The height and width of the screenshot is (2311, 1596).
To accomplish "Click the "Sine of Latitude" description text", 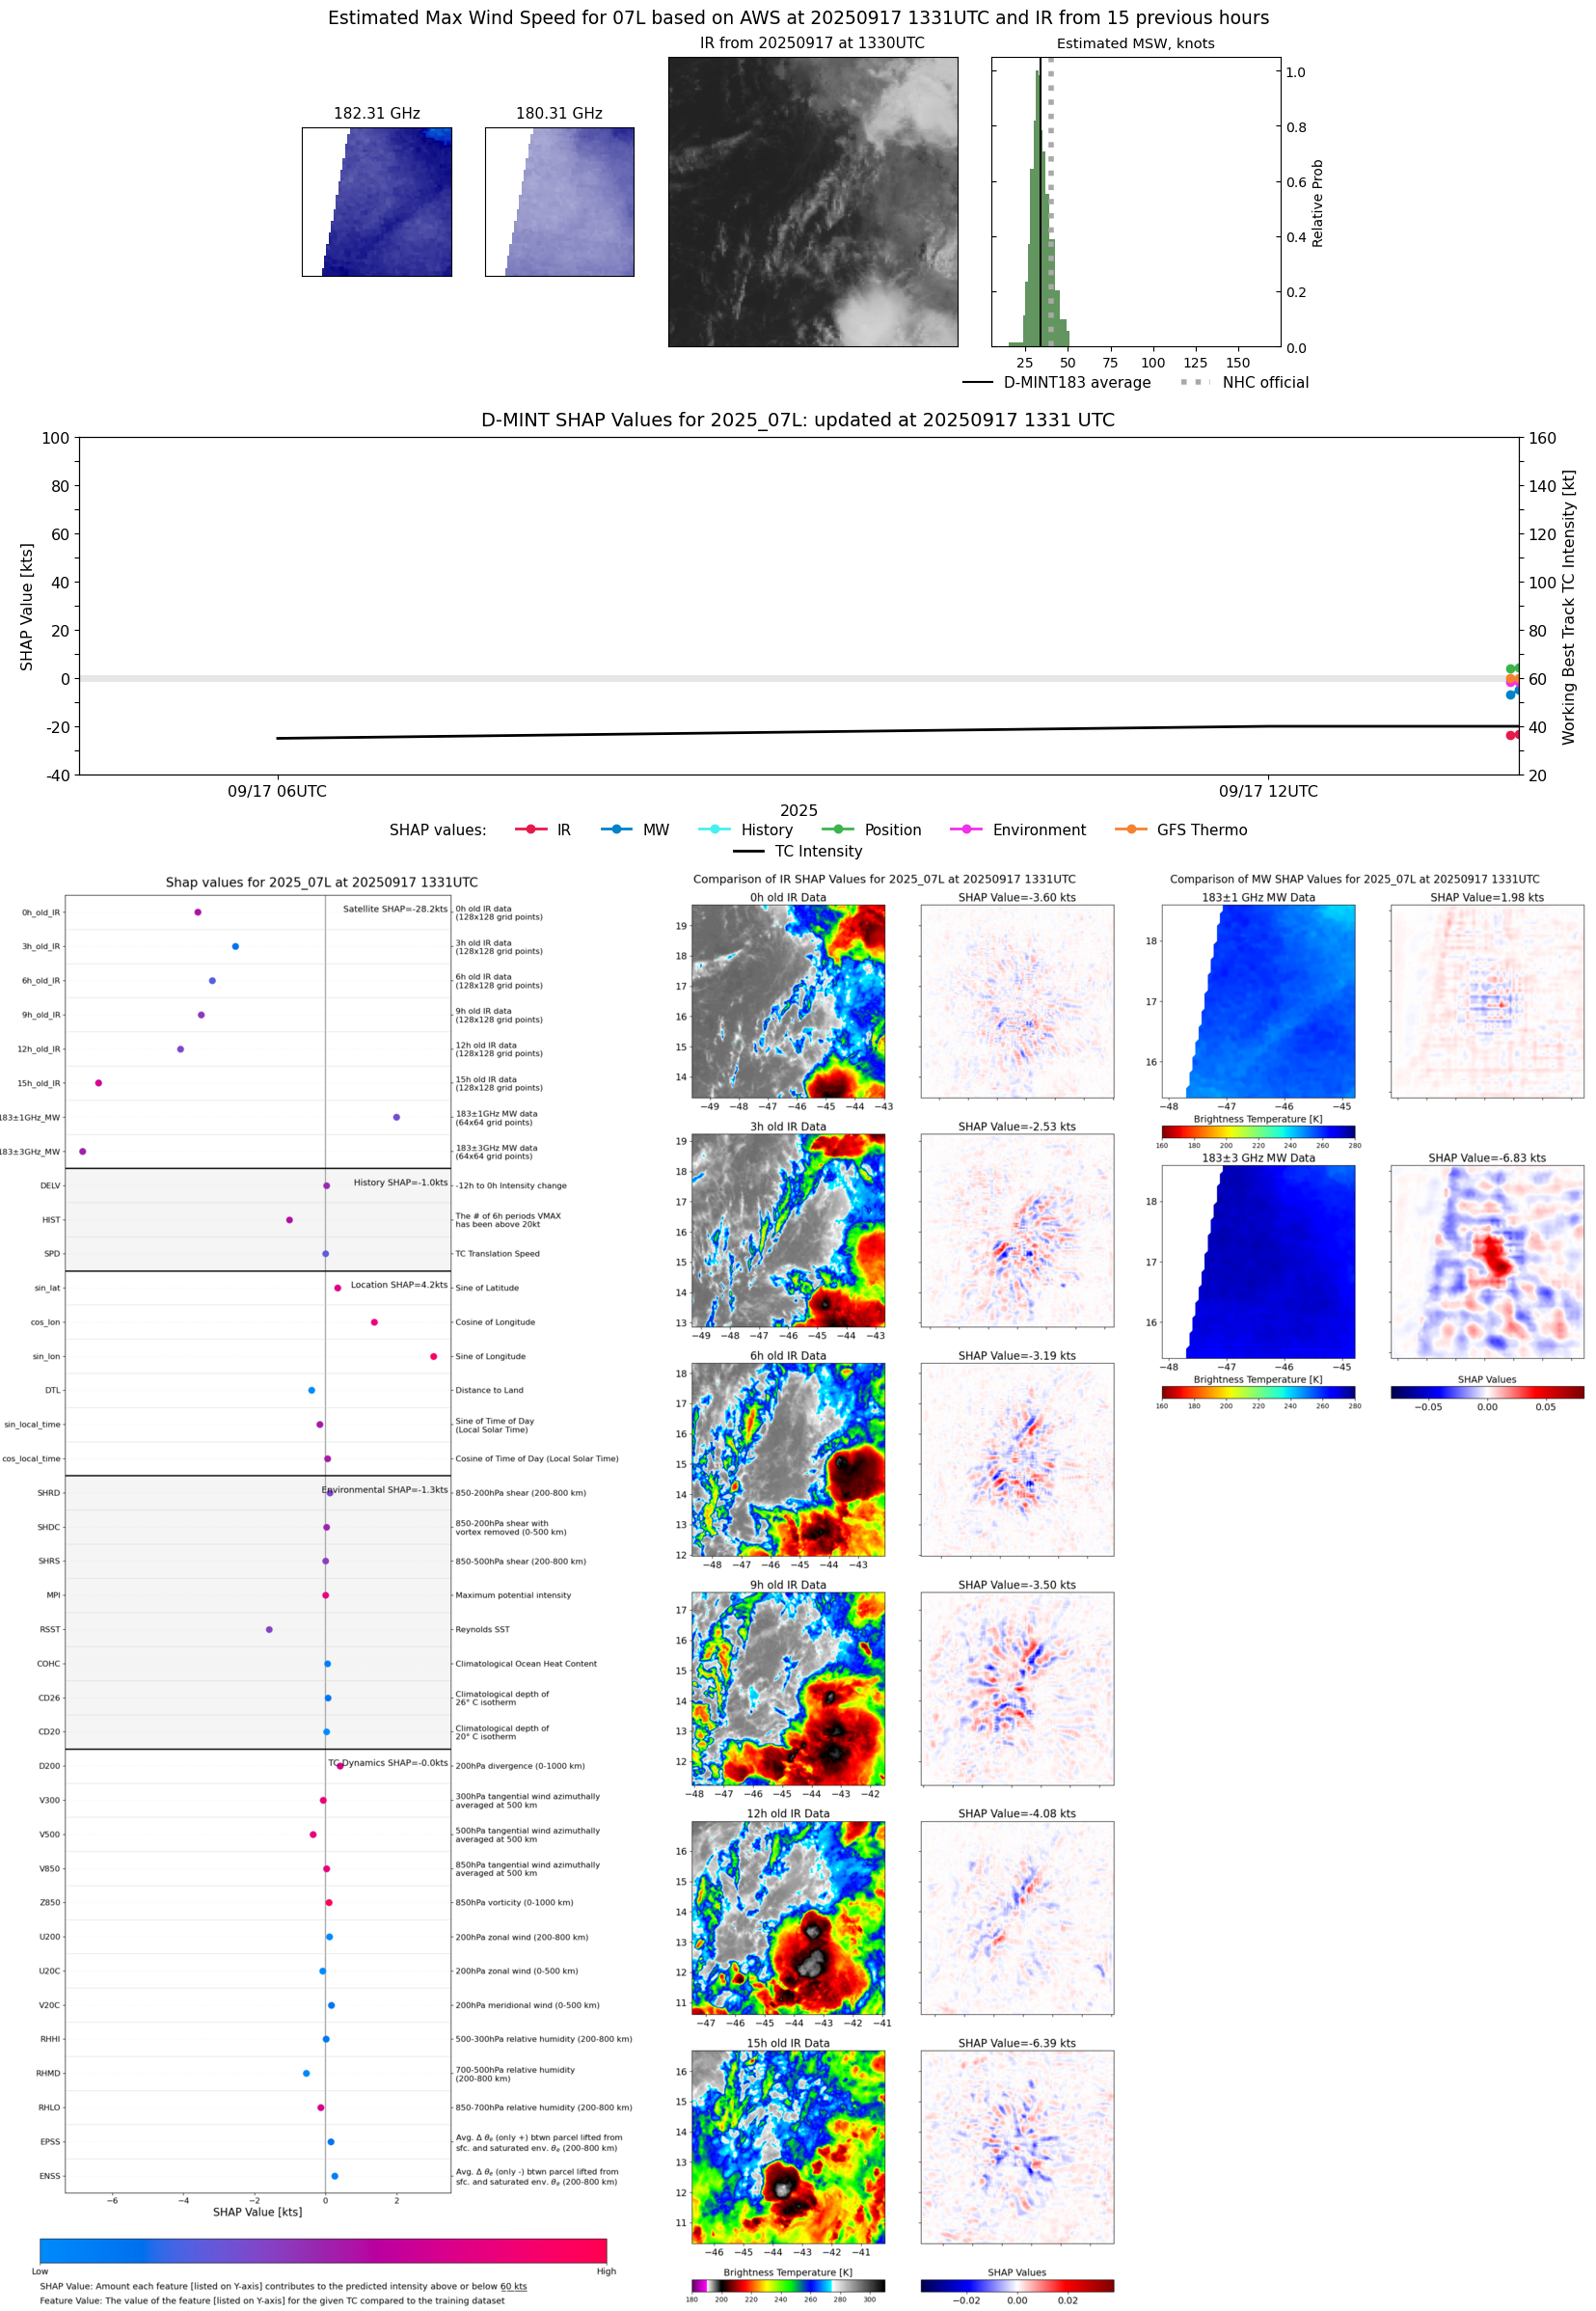I will tap(487, 1288).
